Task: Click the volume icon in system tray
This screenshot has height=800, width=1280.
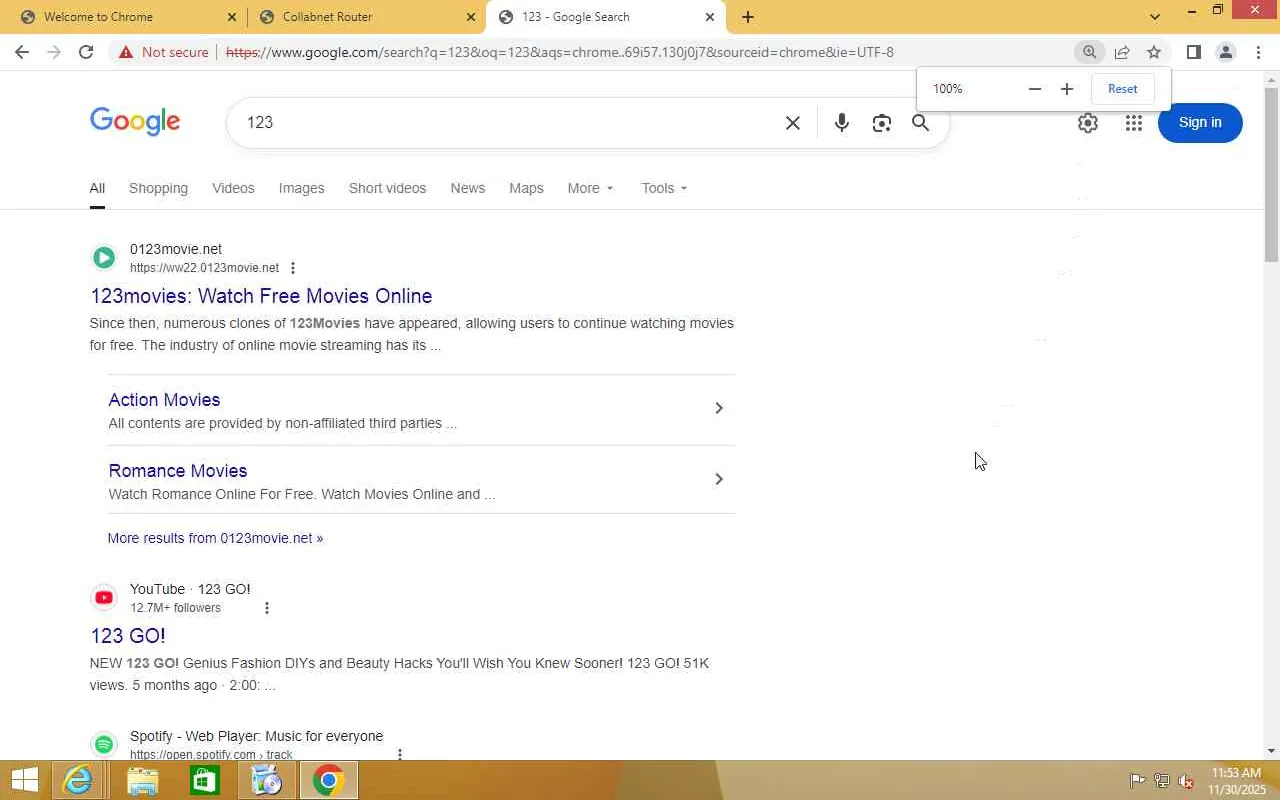Action: pos(1186,781)
